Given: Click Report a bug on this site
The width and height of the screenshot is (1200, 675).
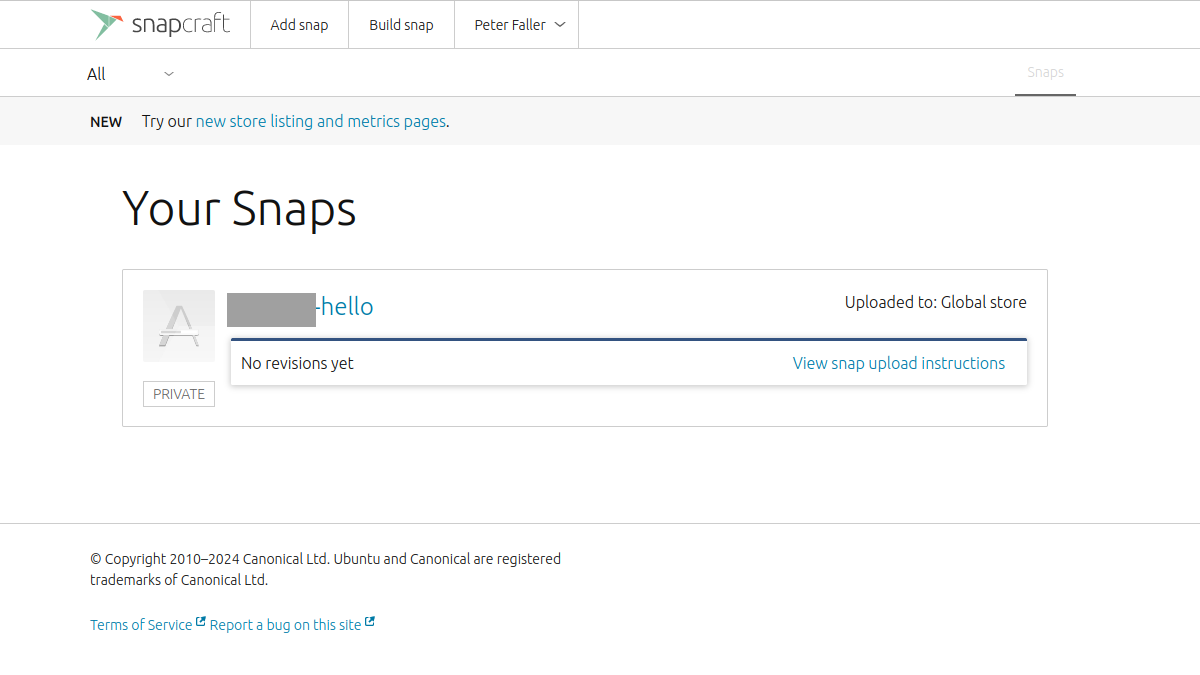Looking at the screenshot, I should pyautogui.click(x=285, y=625).
